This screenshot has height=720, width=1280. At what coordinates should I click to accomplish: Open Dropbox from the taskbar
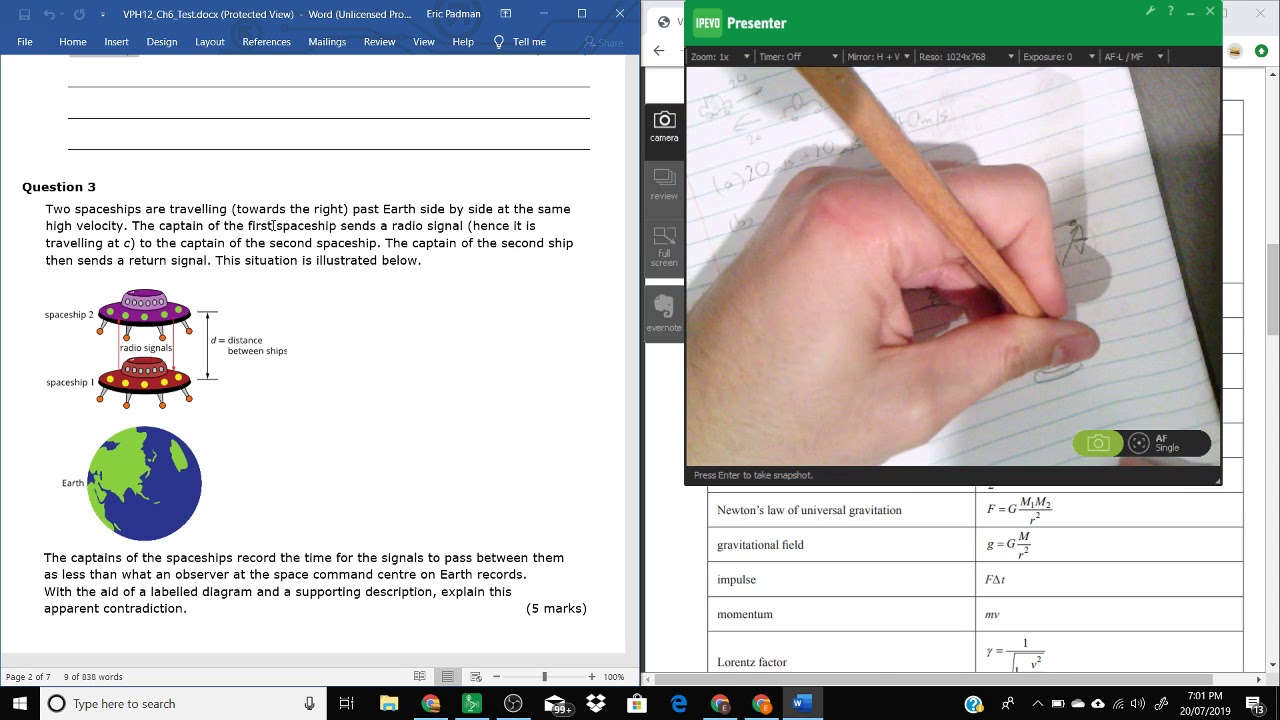pos(596,704)
